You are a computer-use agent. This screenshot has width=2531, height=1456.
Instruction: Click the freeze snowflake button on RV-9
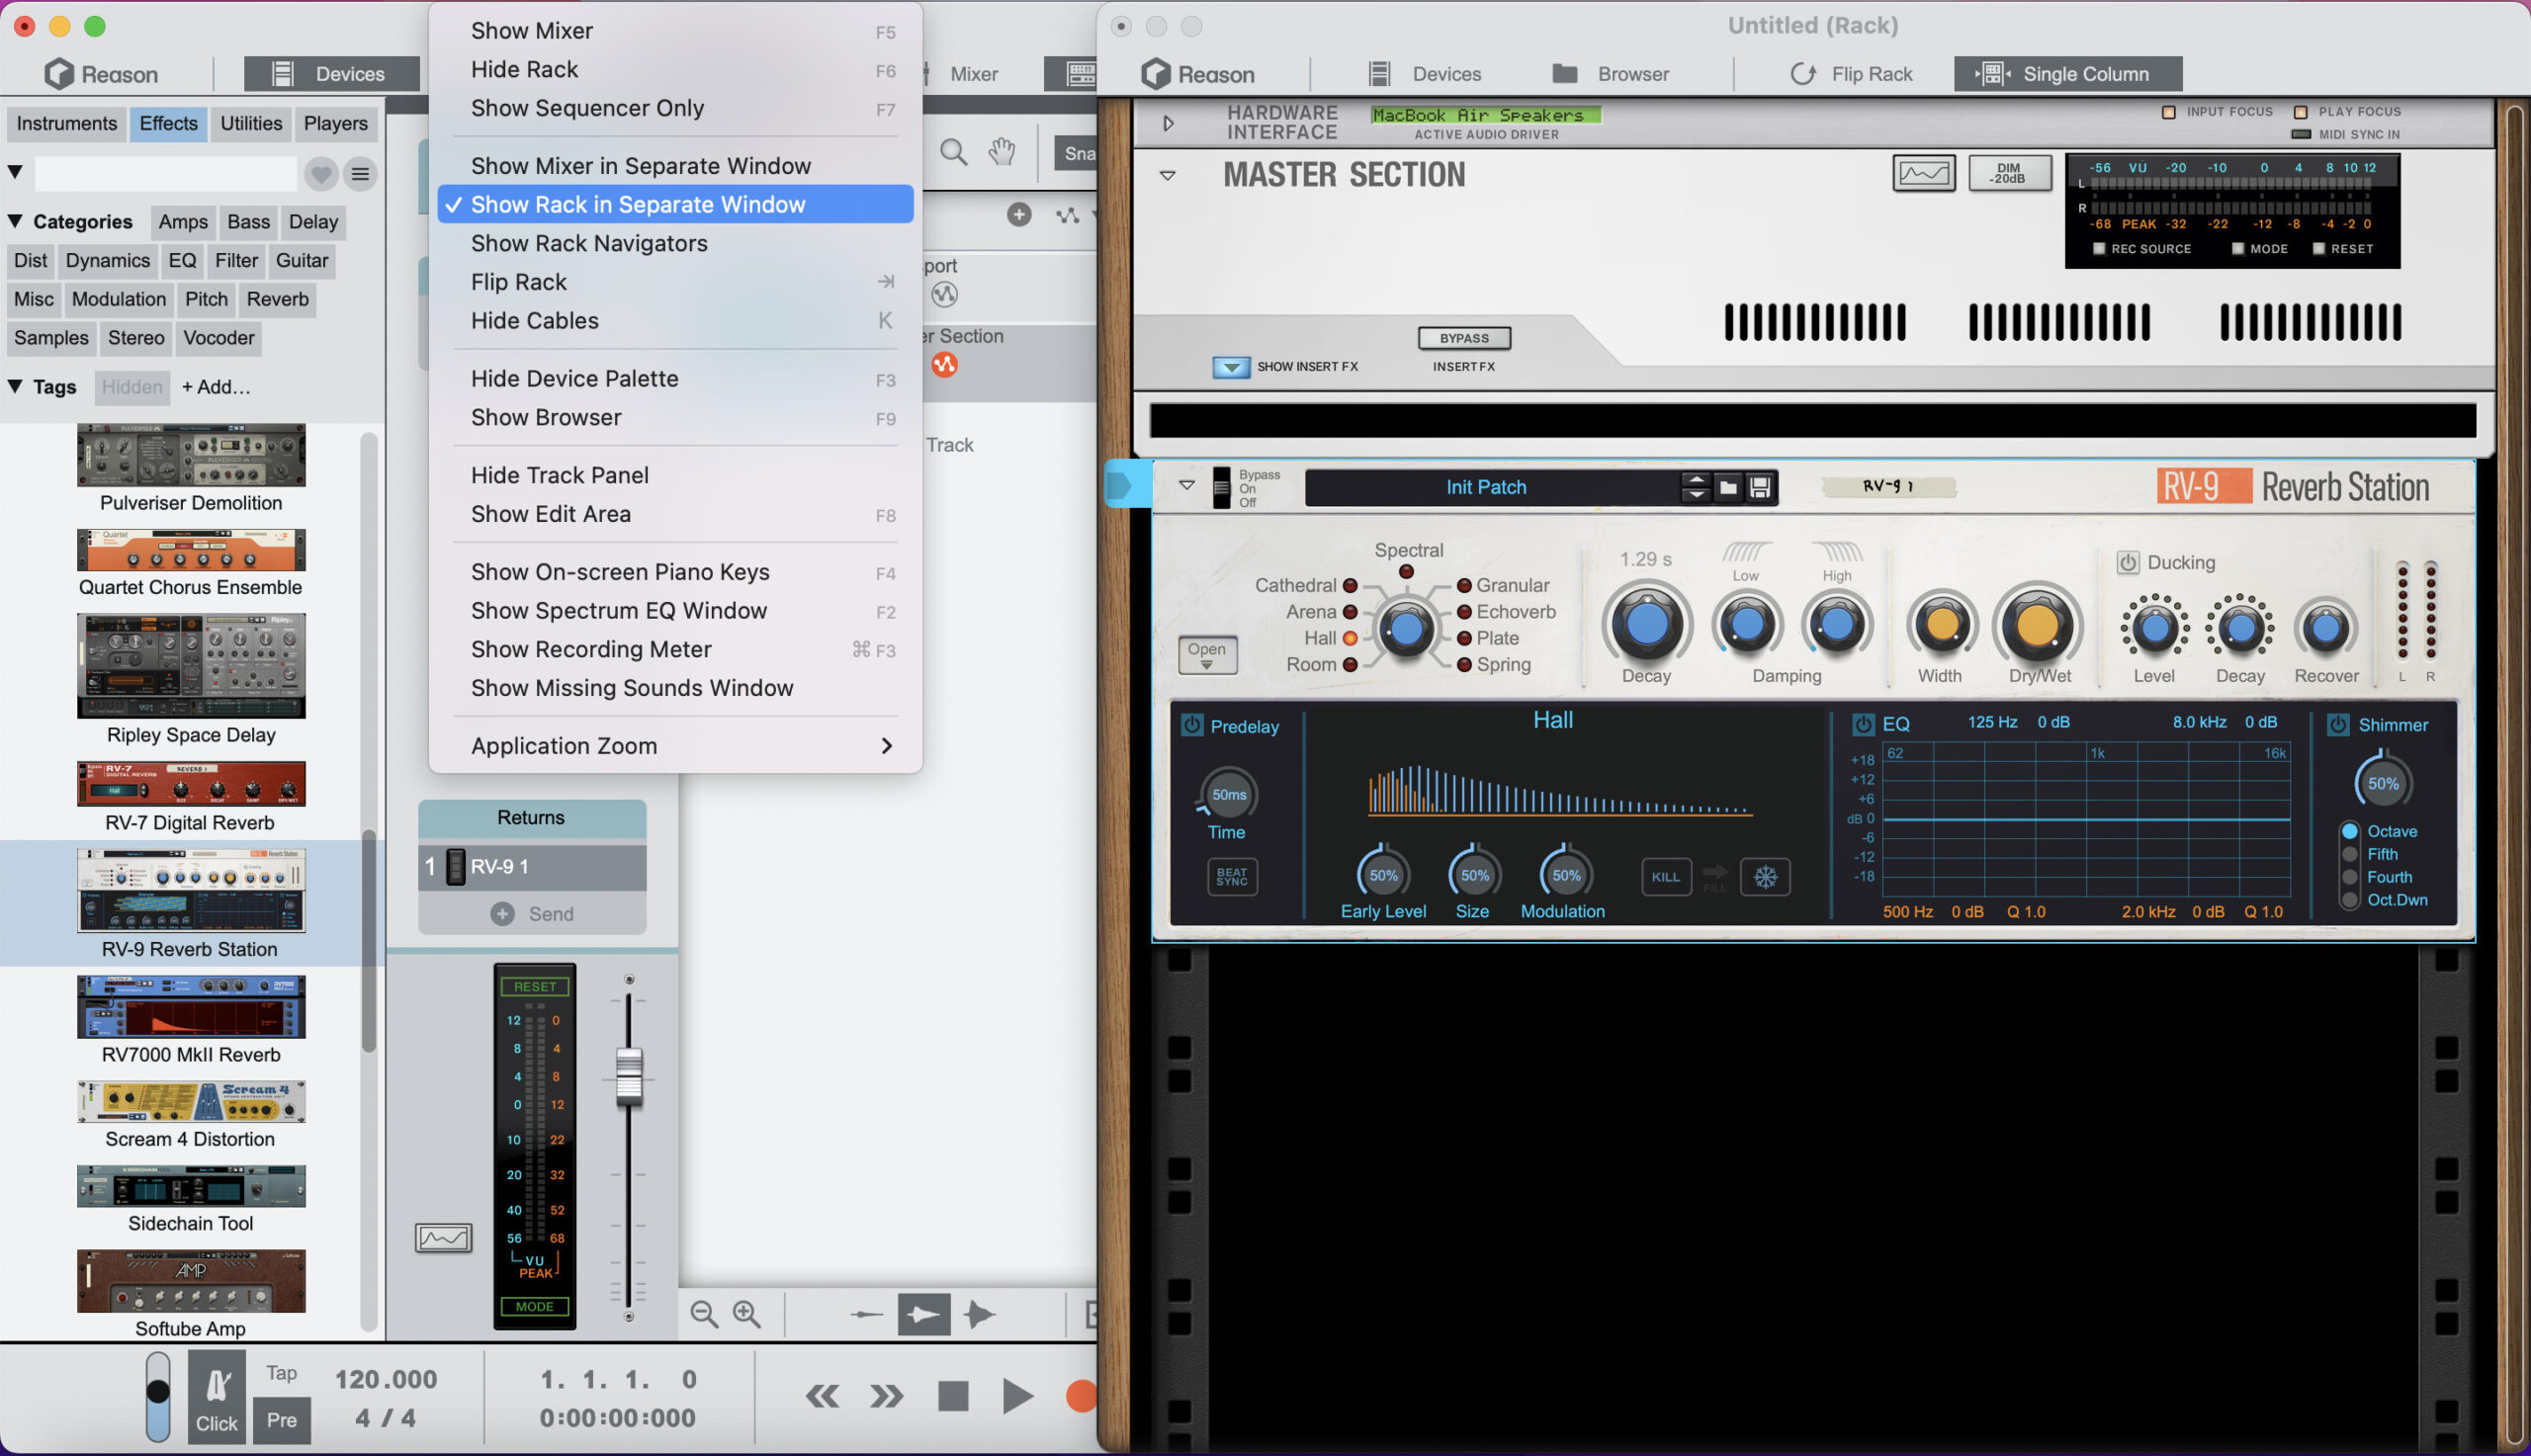[1765, 877]
